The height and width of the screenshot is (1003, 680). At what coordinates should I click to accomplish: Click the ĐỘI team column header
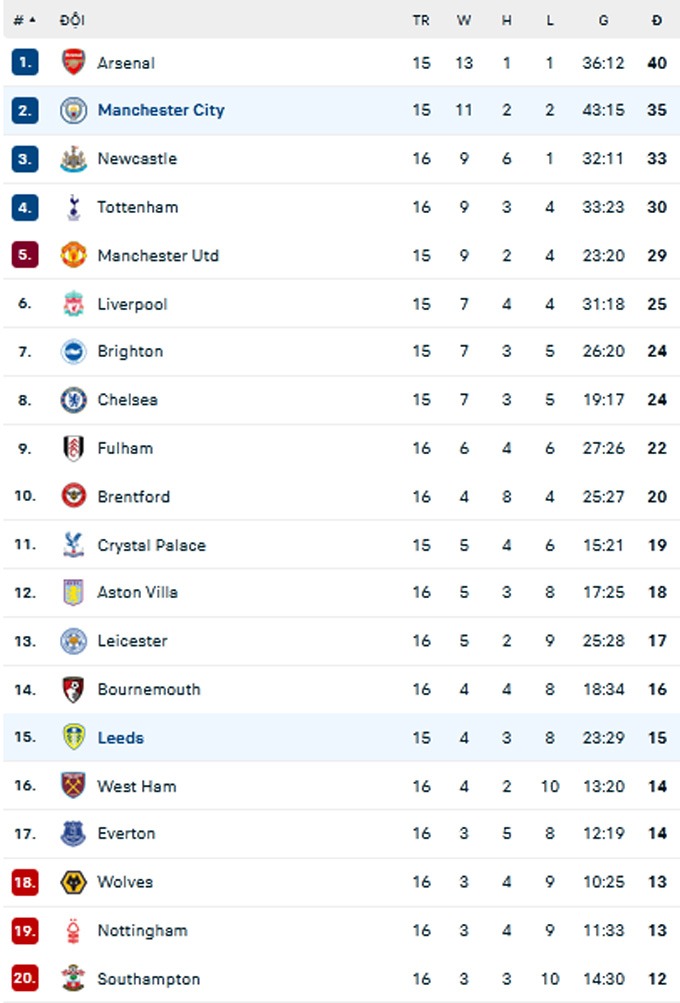72,19
